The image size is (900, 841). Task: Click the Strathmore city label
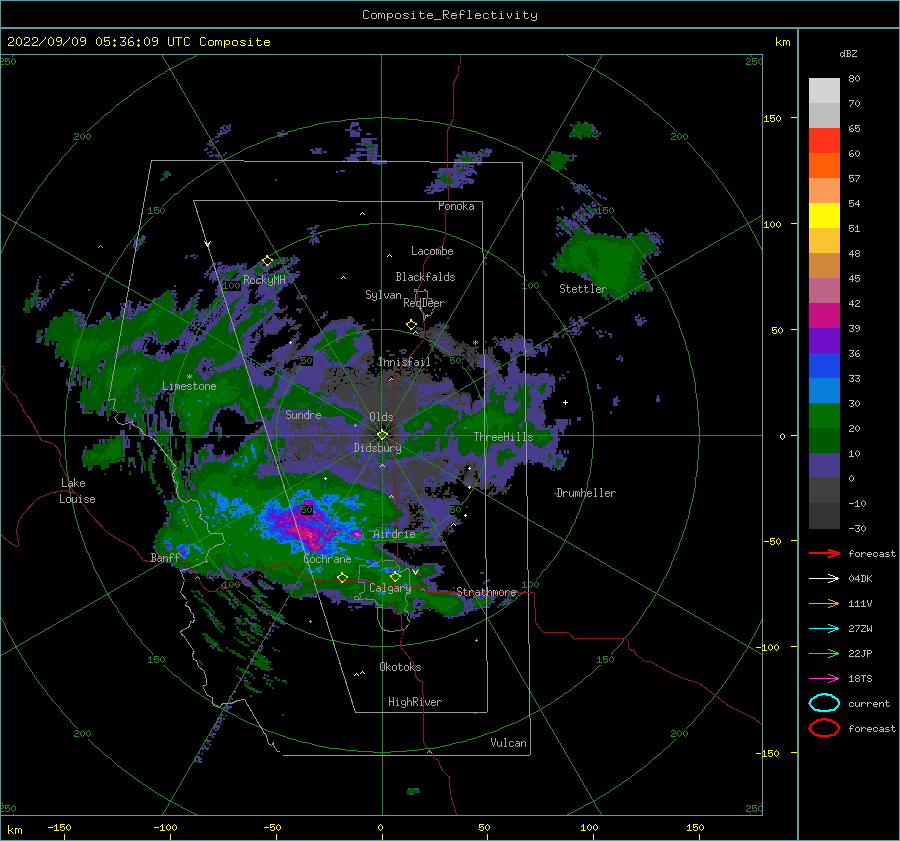(487, 592)
